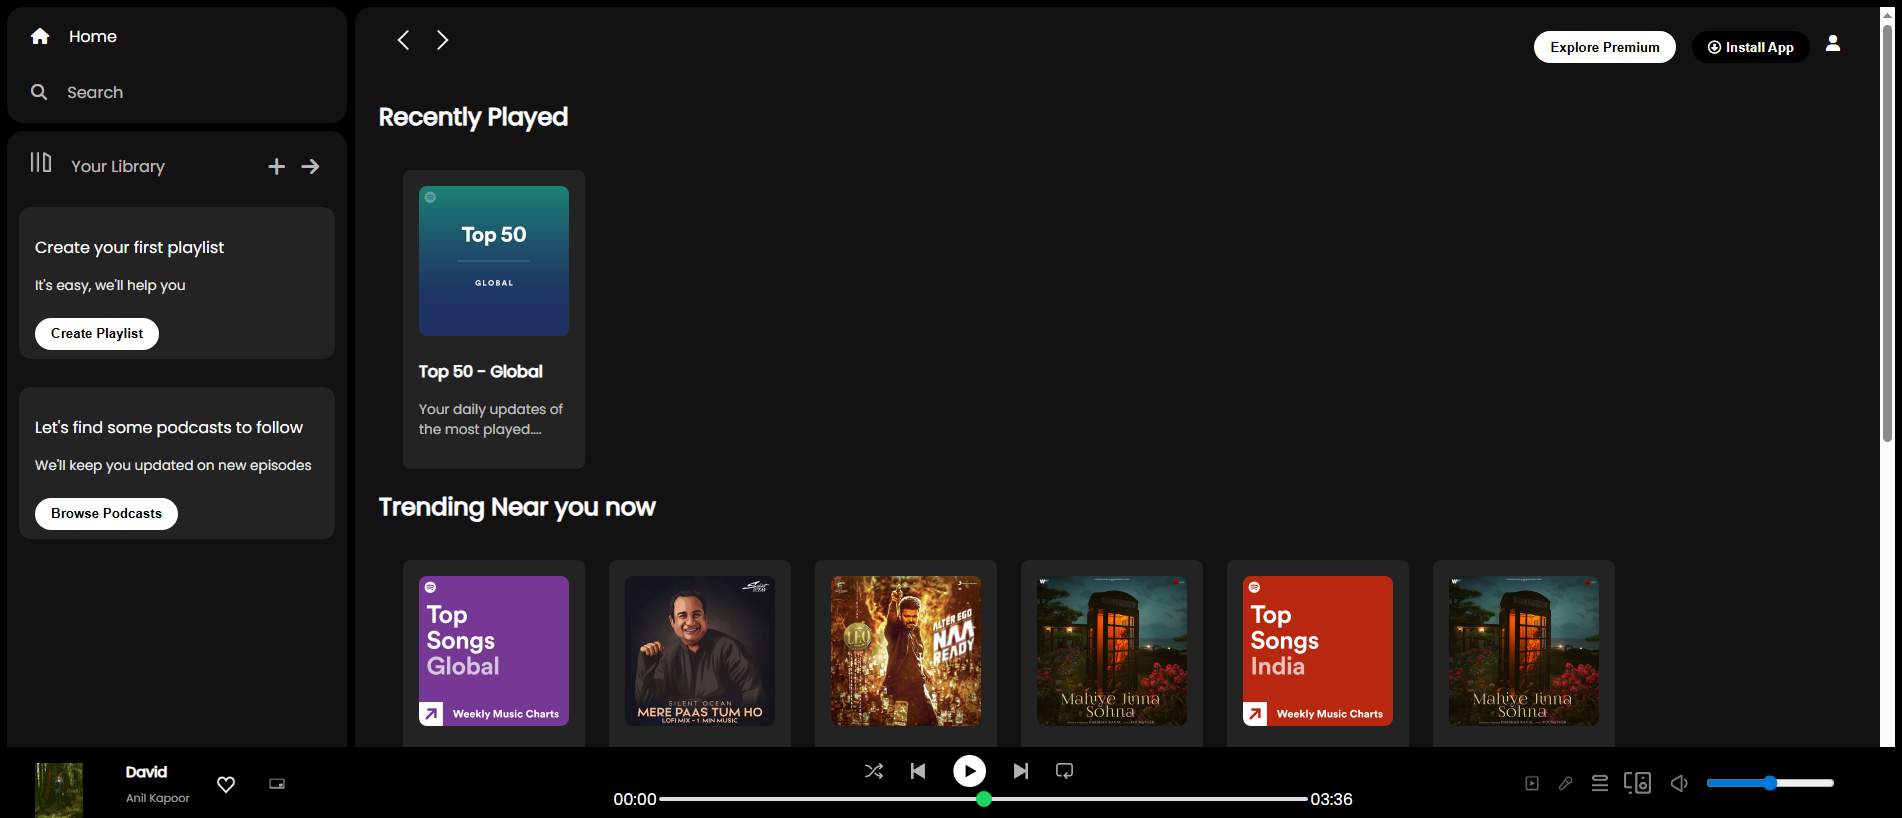
Task: Click the elapsed time "00:00"
Action: (x=635, y=799)
